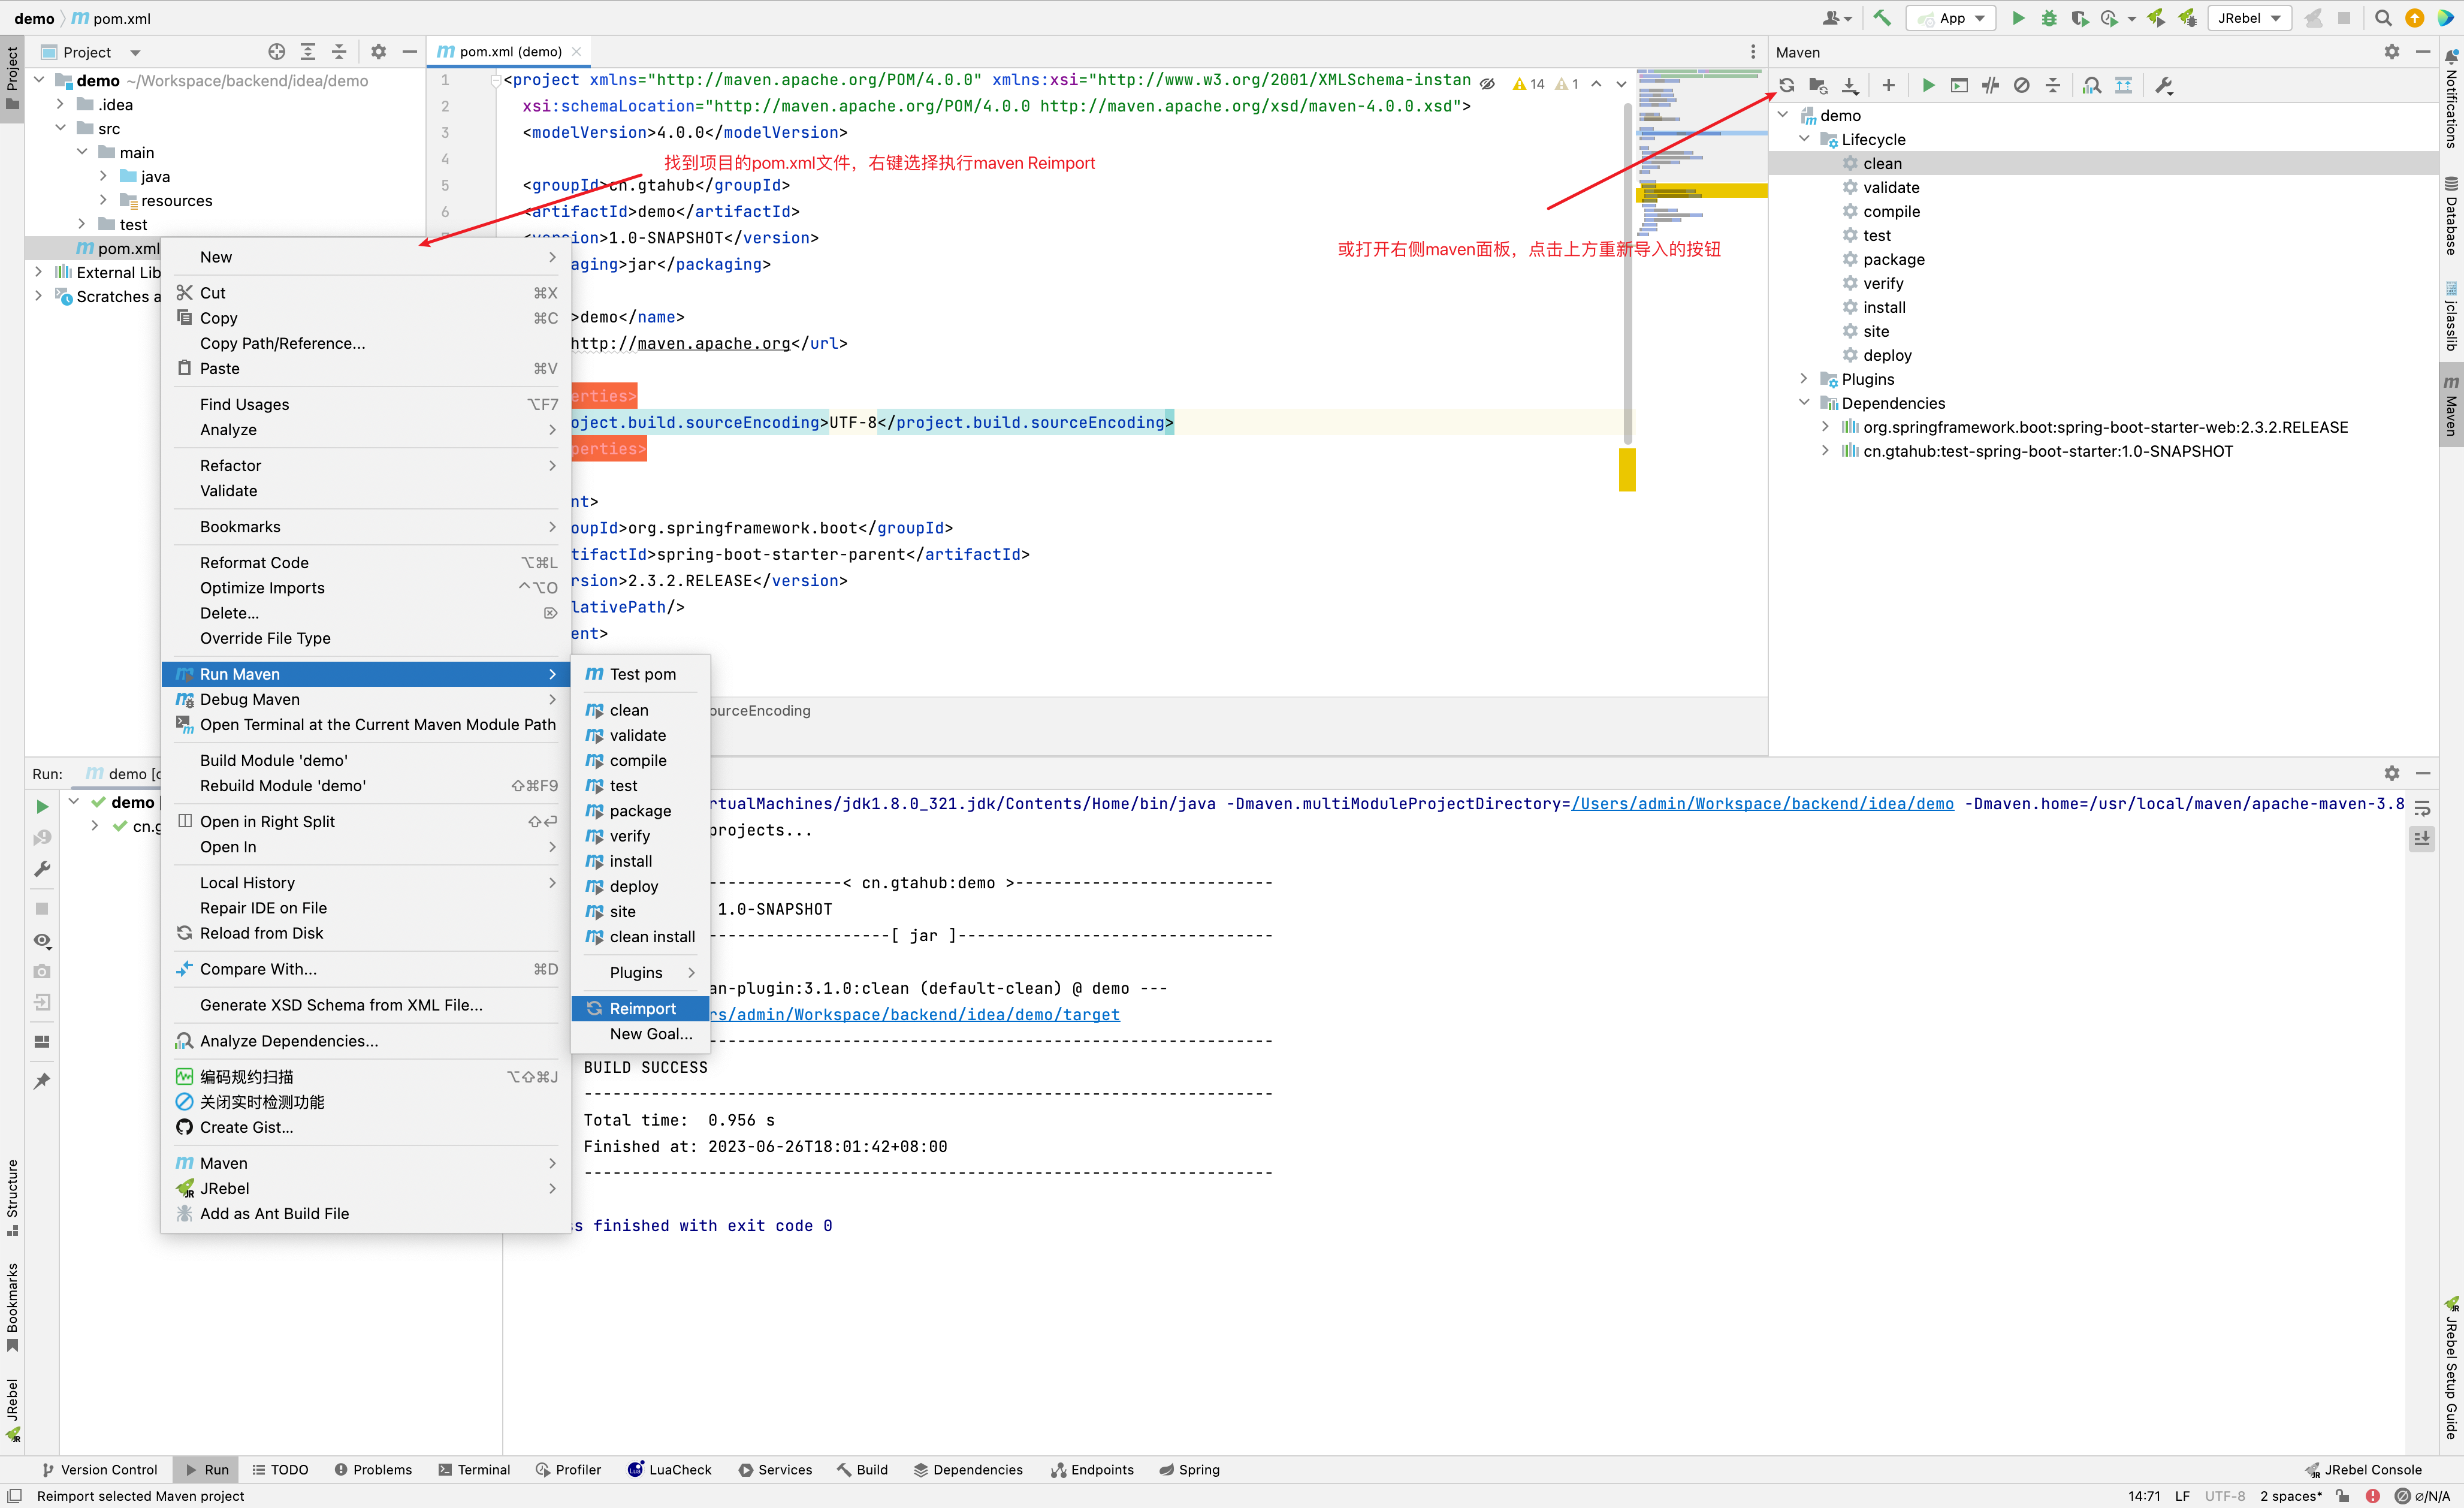Click the Search Everywhere magnifier icon
The height and width of the screenshot is (1508, 2464).
pyautogui.click(x=2383, y=18)
